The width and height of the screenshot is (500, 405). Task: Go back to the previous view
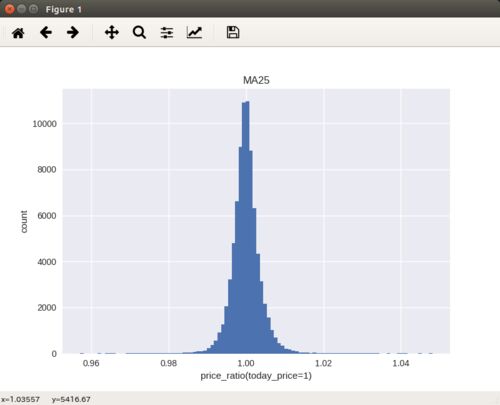(x=46, y=33)
